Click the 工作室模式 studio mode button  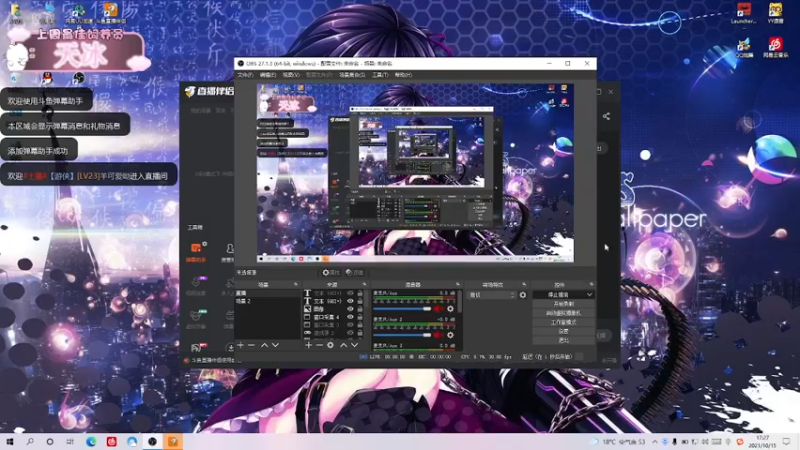563,322
